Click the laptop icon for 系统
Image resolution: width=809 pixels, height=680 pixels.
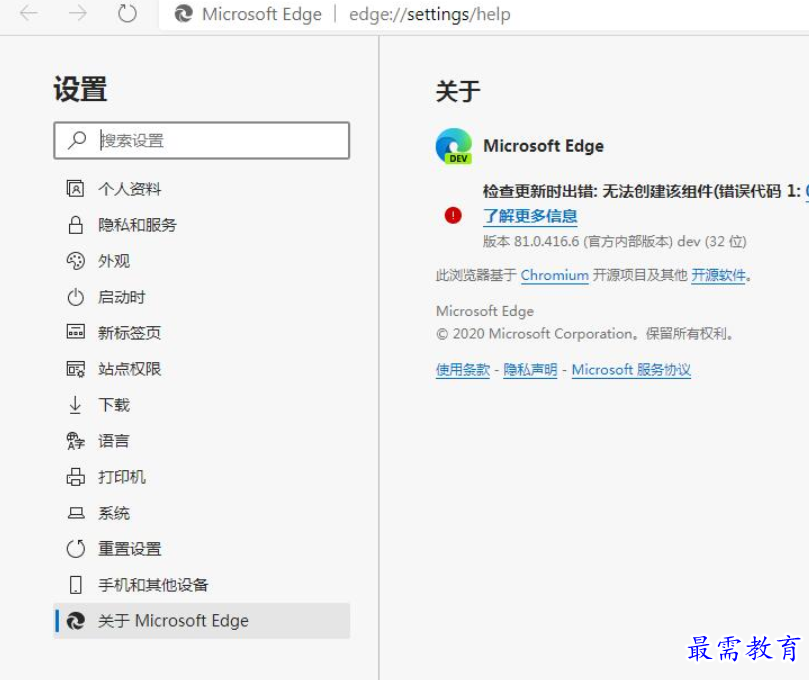coord(76,513)
